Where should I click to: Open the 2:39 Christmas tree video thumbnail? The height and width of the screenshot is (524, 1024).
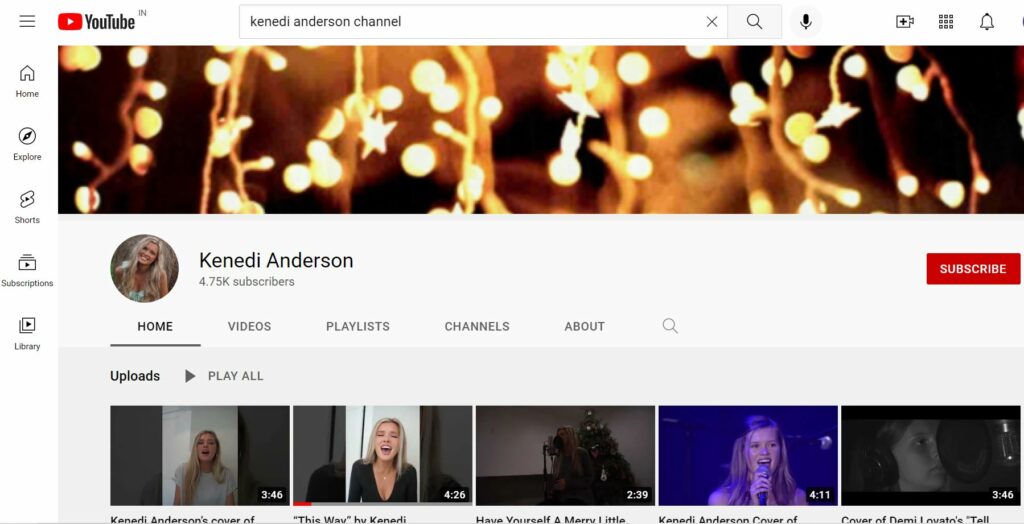point(566,455)
